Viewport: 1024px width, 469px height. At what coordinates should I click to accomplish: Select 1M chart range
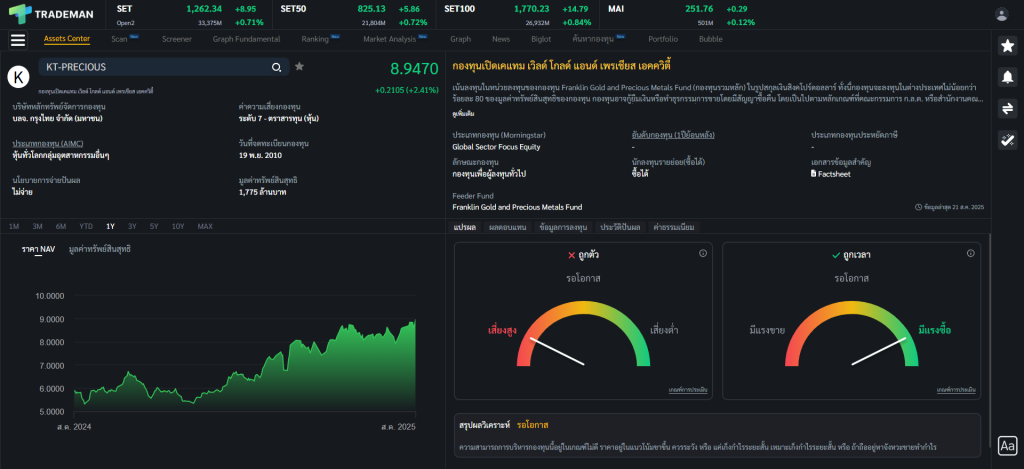tap(14, 226)
